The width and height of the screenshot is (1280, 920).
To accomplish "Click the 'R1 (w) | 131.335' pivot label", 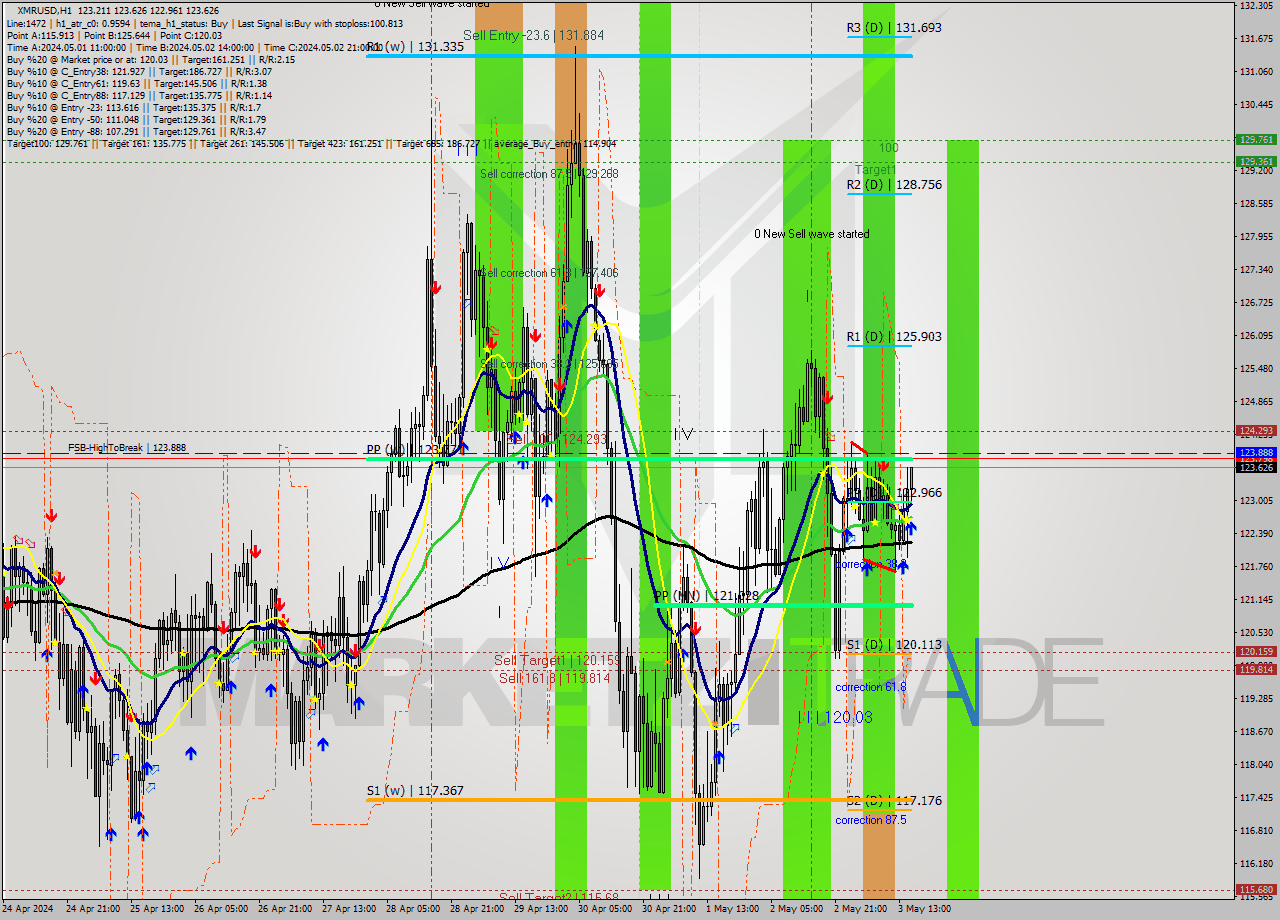I will click(414, 47).
